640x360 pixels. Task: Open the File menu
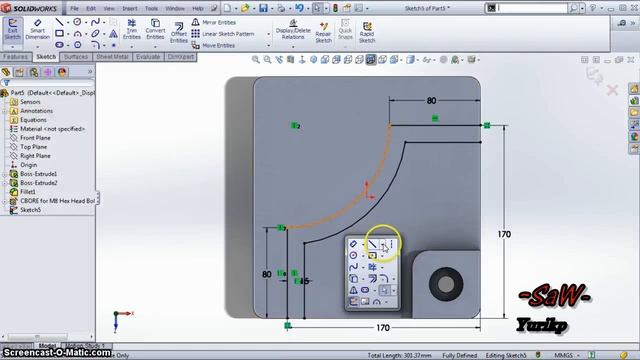point(74,8)
